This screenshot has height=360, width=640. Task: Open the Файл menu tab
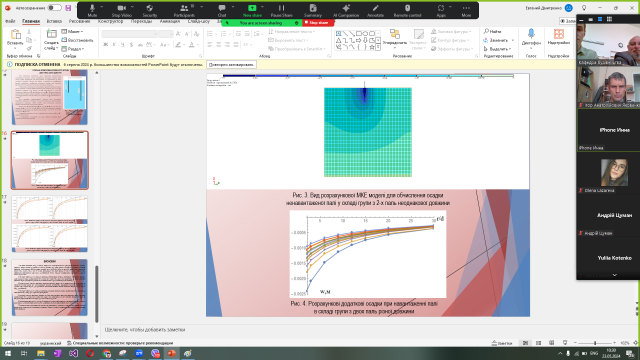[10, 21]
